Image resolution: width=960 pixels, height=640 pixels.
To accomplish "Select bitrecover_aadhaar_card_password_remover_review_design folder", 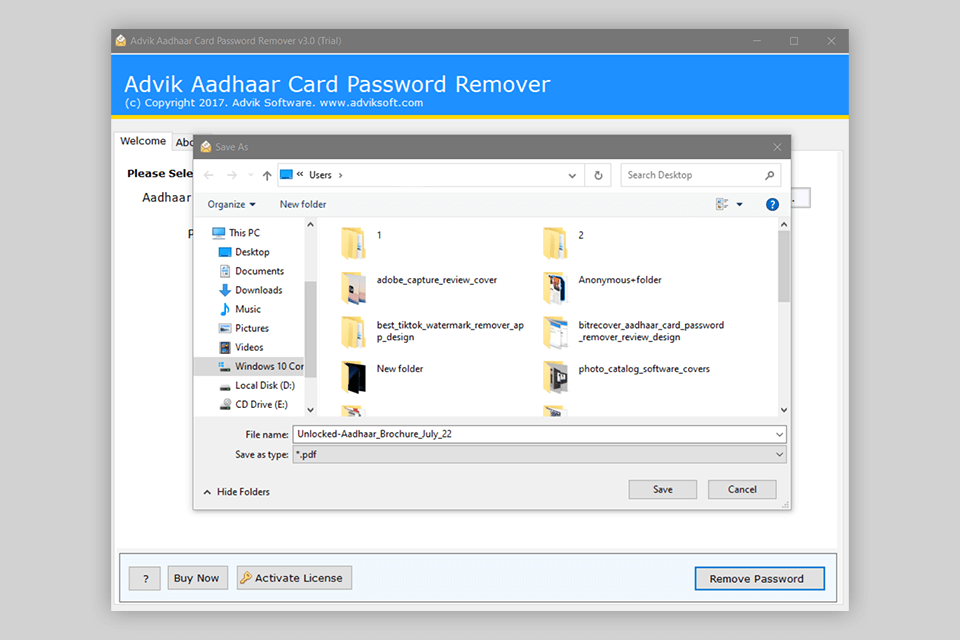I will point(633,331).
